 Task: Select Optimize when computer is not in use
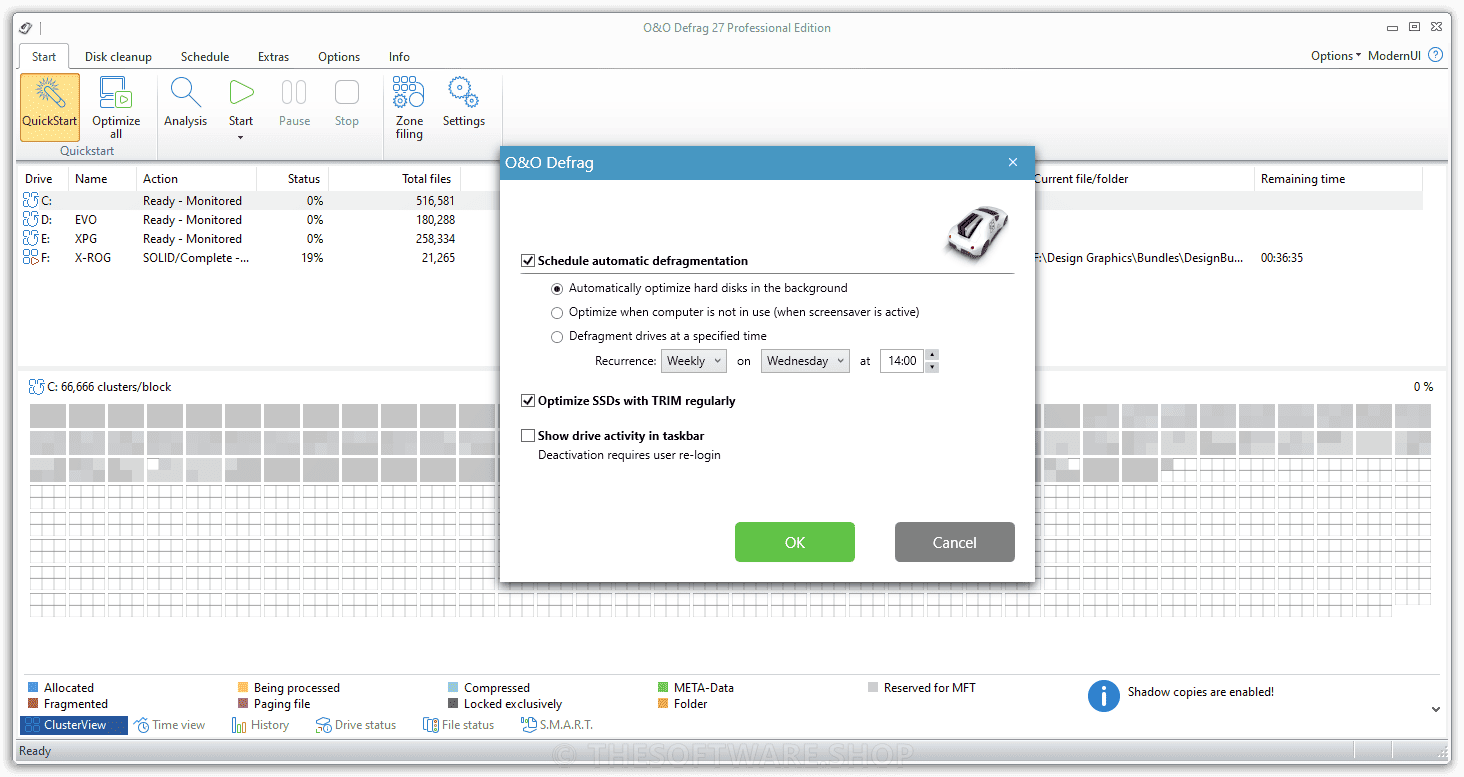[x=557, y=312]
